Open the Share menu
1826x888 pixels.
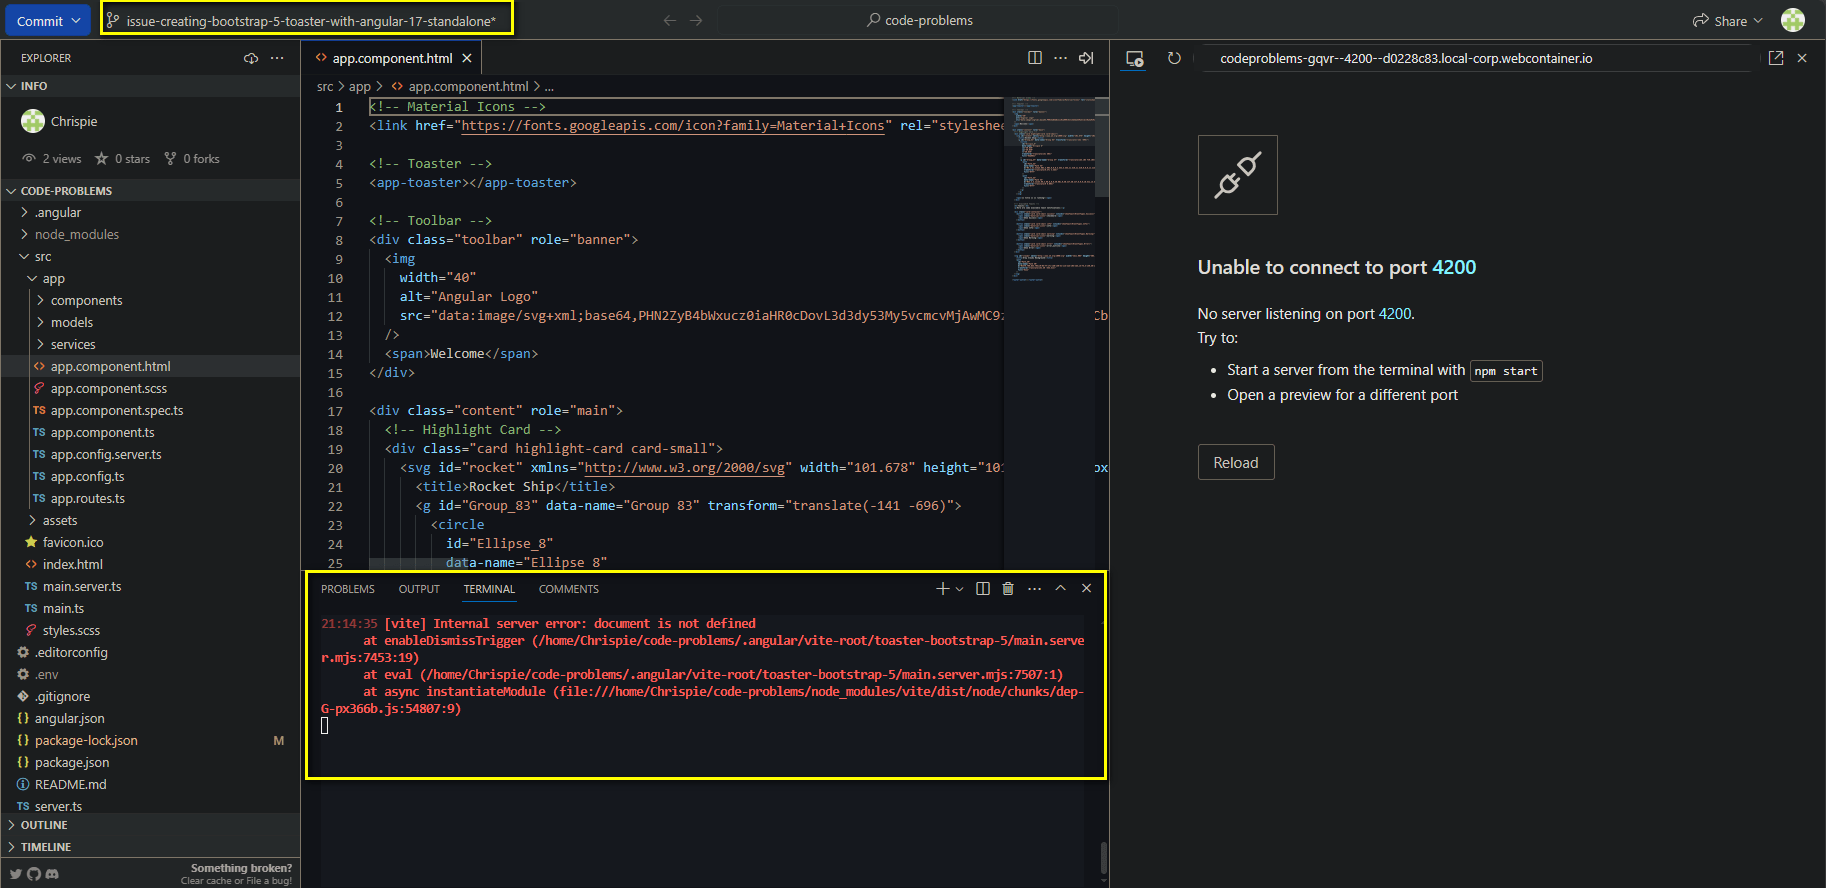[x=1727, y=20]
